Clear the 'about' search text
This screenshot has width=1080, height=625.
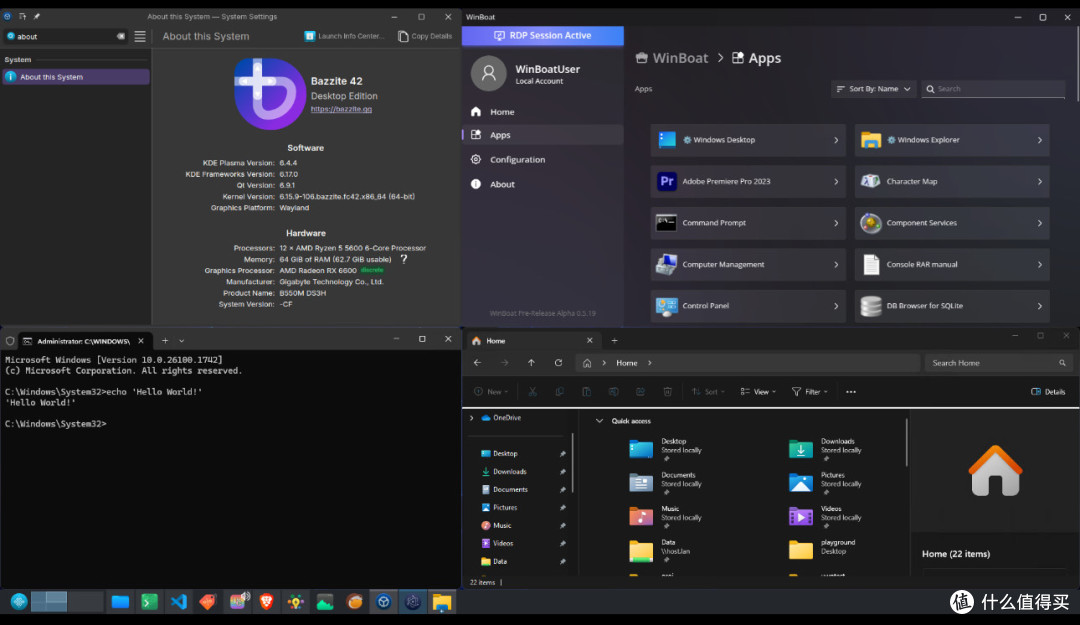tap(121, 37)
